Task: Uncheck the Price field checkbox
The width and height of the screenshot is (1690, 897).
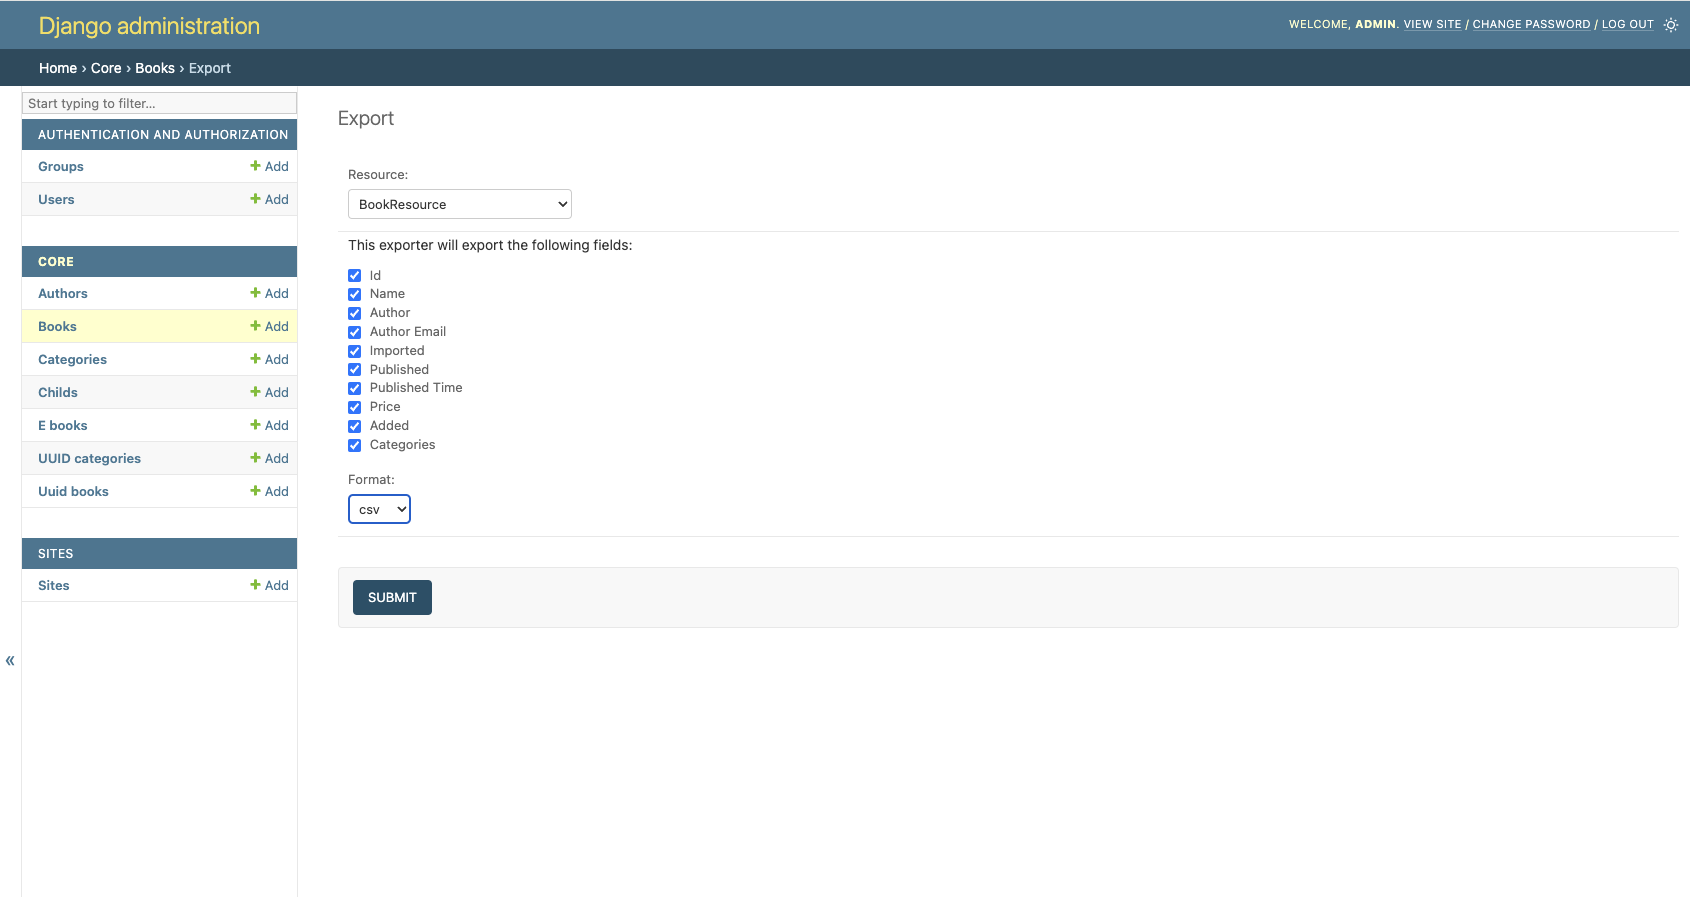Action: click(x=354, y=407)
